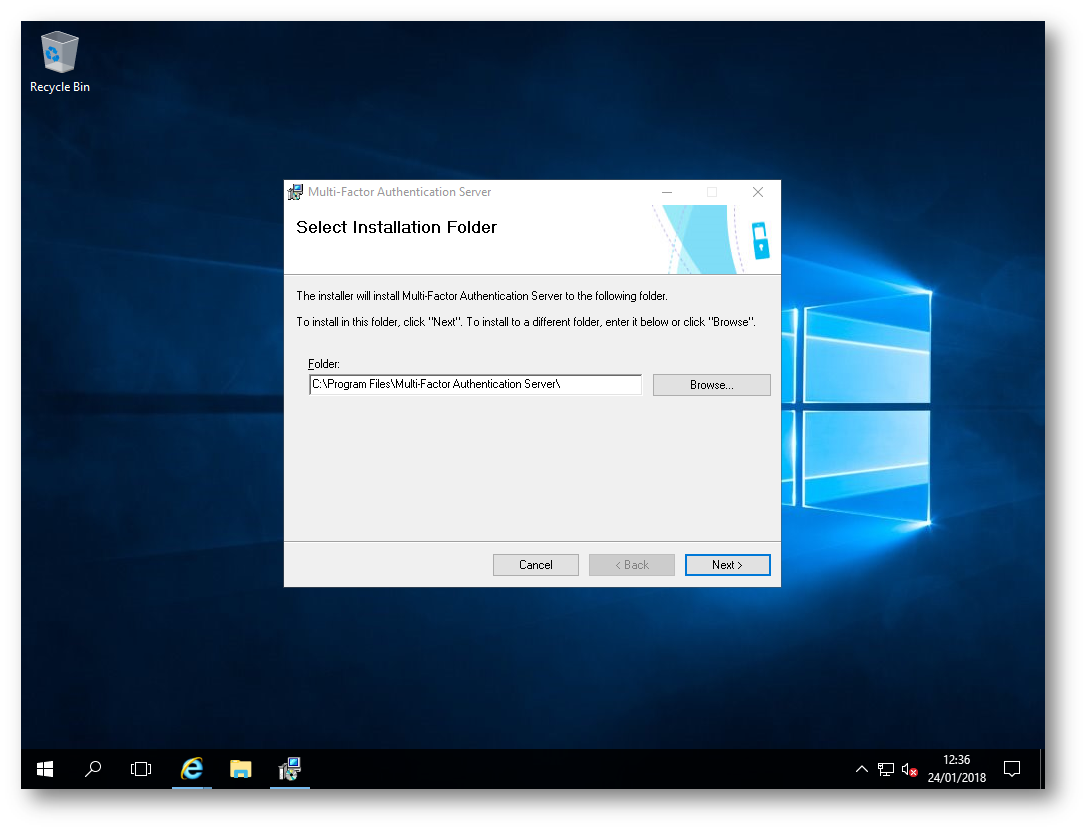The height and width of the screenshot is (831, 1087).
Task: Open Task View on the taskbar
Action: [141, 769]
